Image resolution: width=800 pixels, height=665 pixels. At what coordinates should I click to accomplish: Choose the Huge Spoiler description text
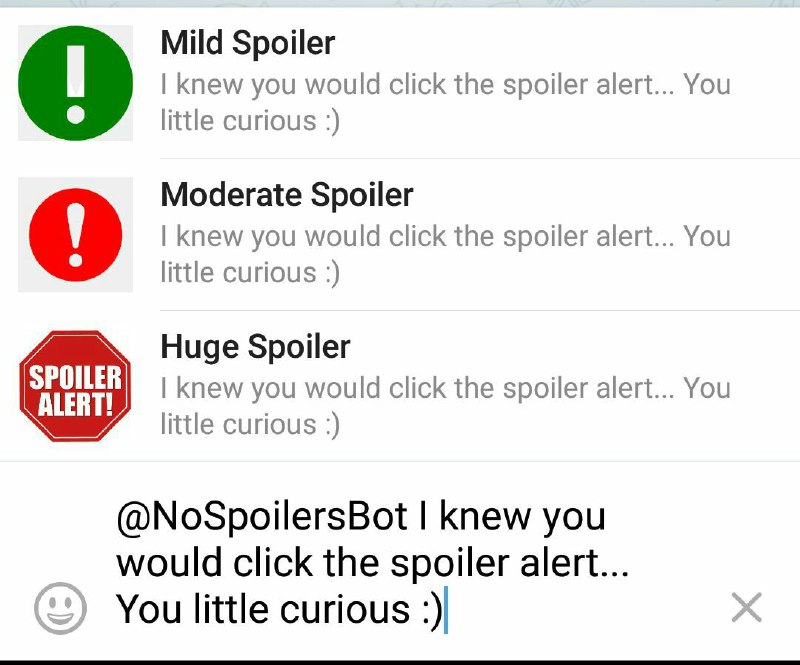445,406
